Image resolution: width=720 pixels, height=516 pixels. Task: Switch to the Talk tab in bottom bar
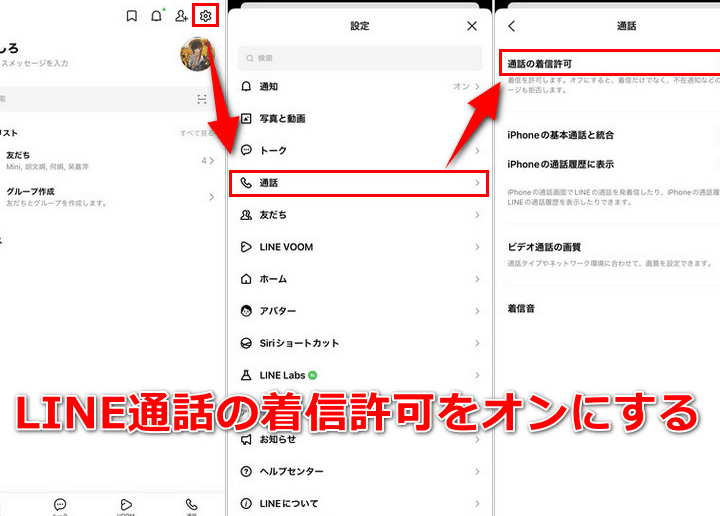[x=60, y=506]
